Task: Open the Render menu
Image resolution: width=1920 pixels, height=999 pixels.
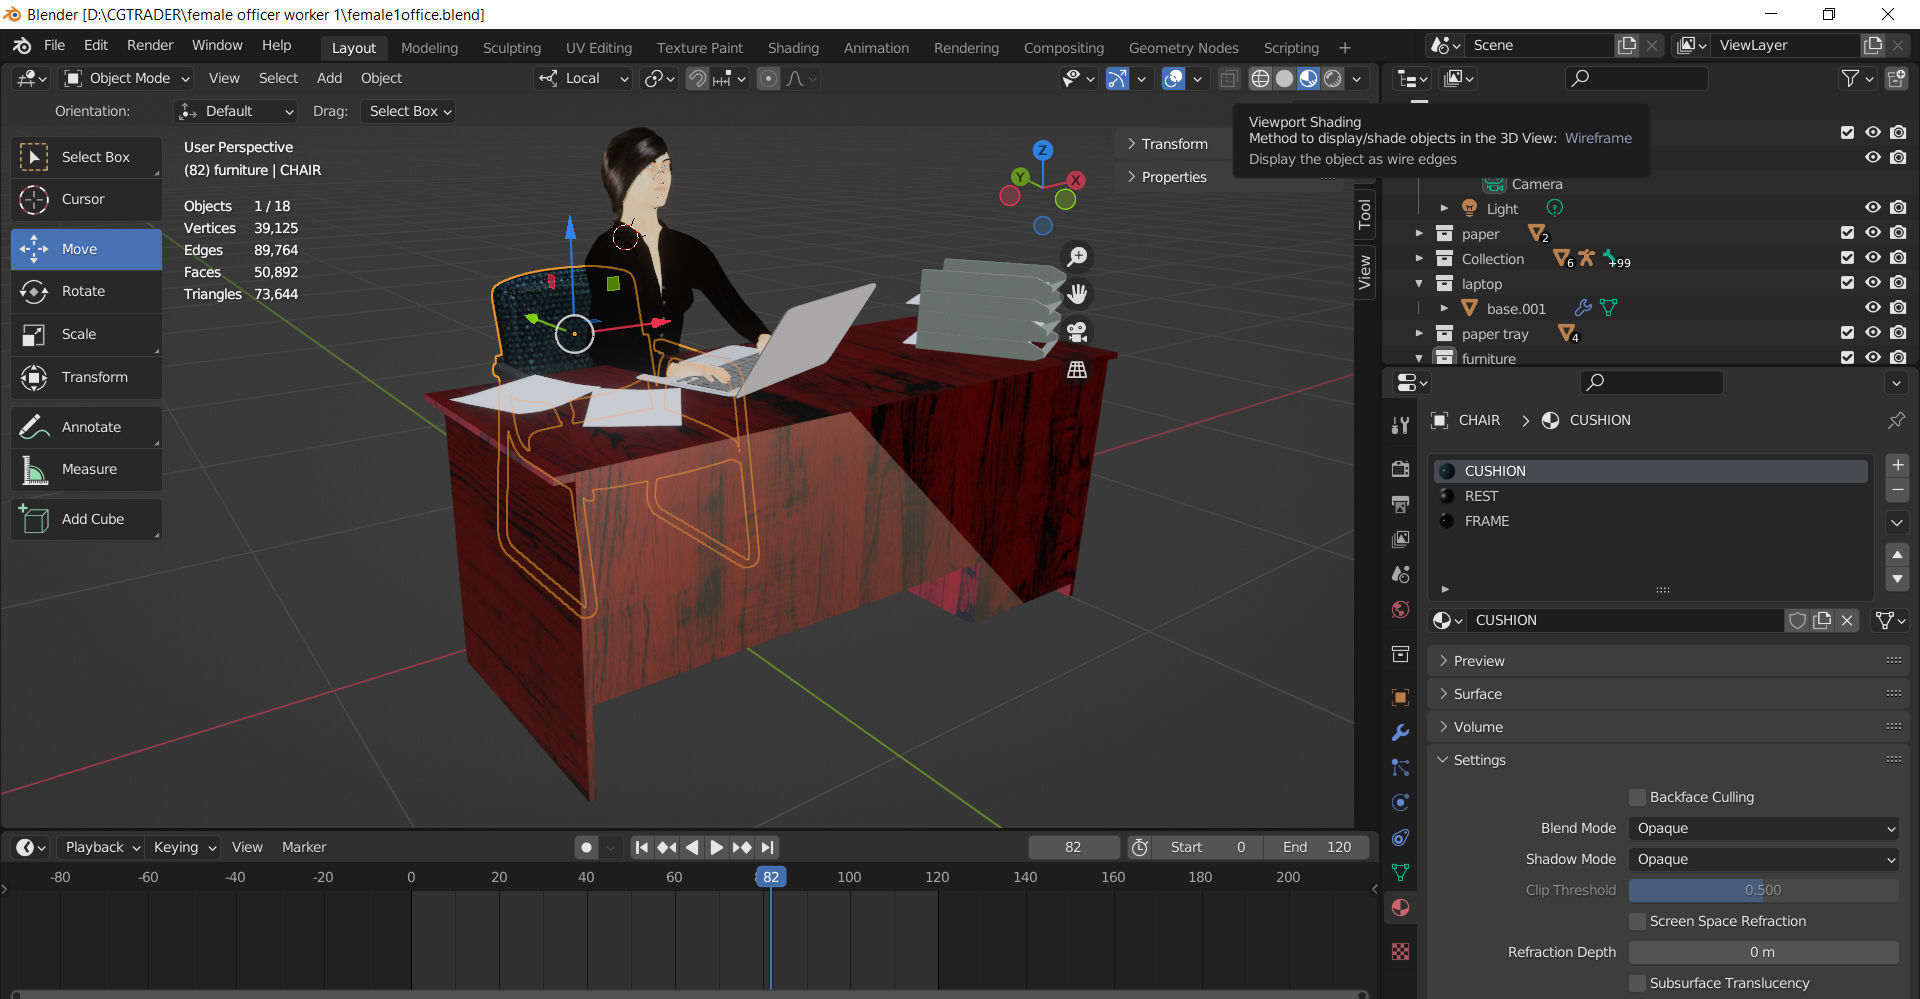Action: tap(150, 46)
